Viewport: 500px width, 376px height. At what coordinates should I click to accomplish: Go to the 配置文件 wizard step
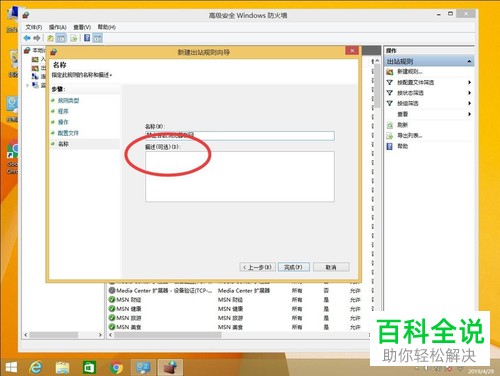coord(68,133)
